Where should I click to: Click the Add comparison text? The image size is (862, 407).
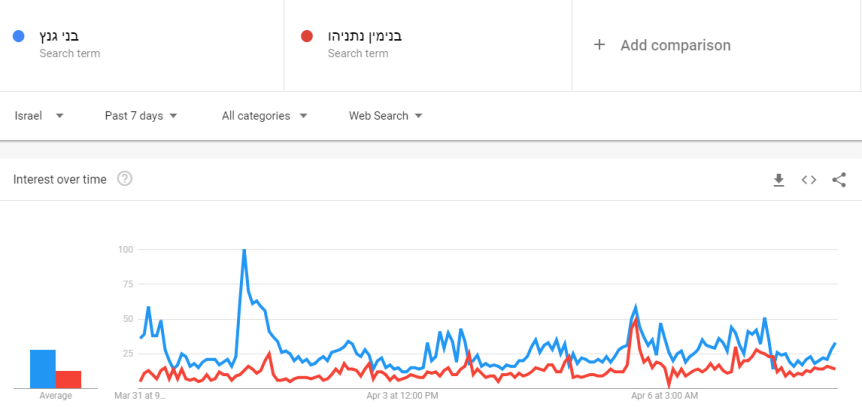point(675,45)
